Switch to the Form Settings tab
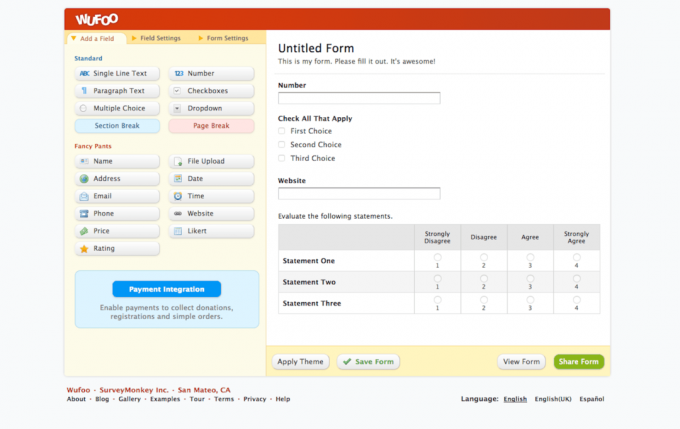The height and width of the screenshot is (429, 680). [x=223, y=38]
